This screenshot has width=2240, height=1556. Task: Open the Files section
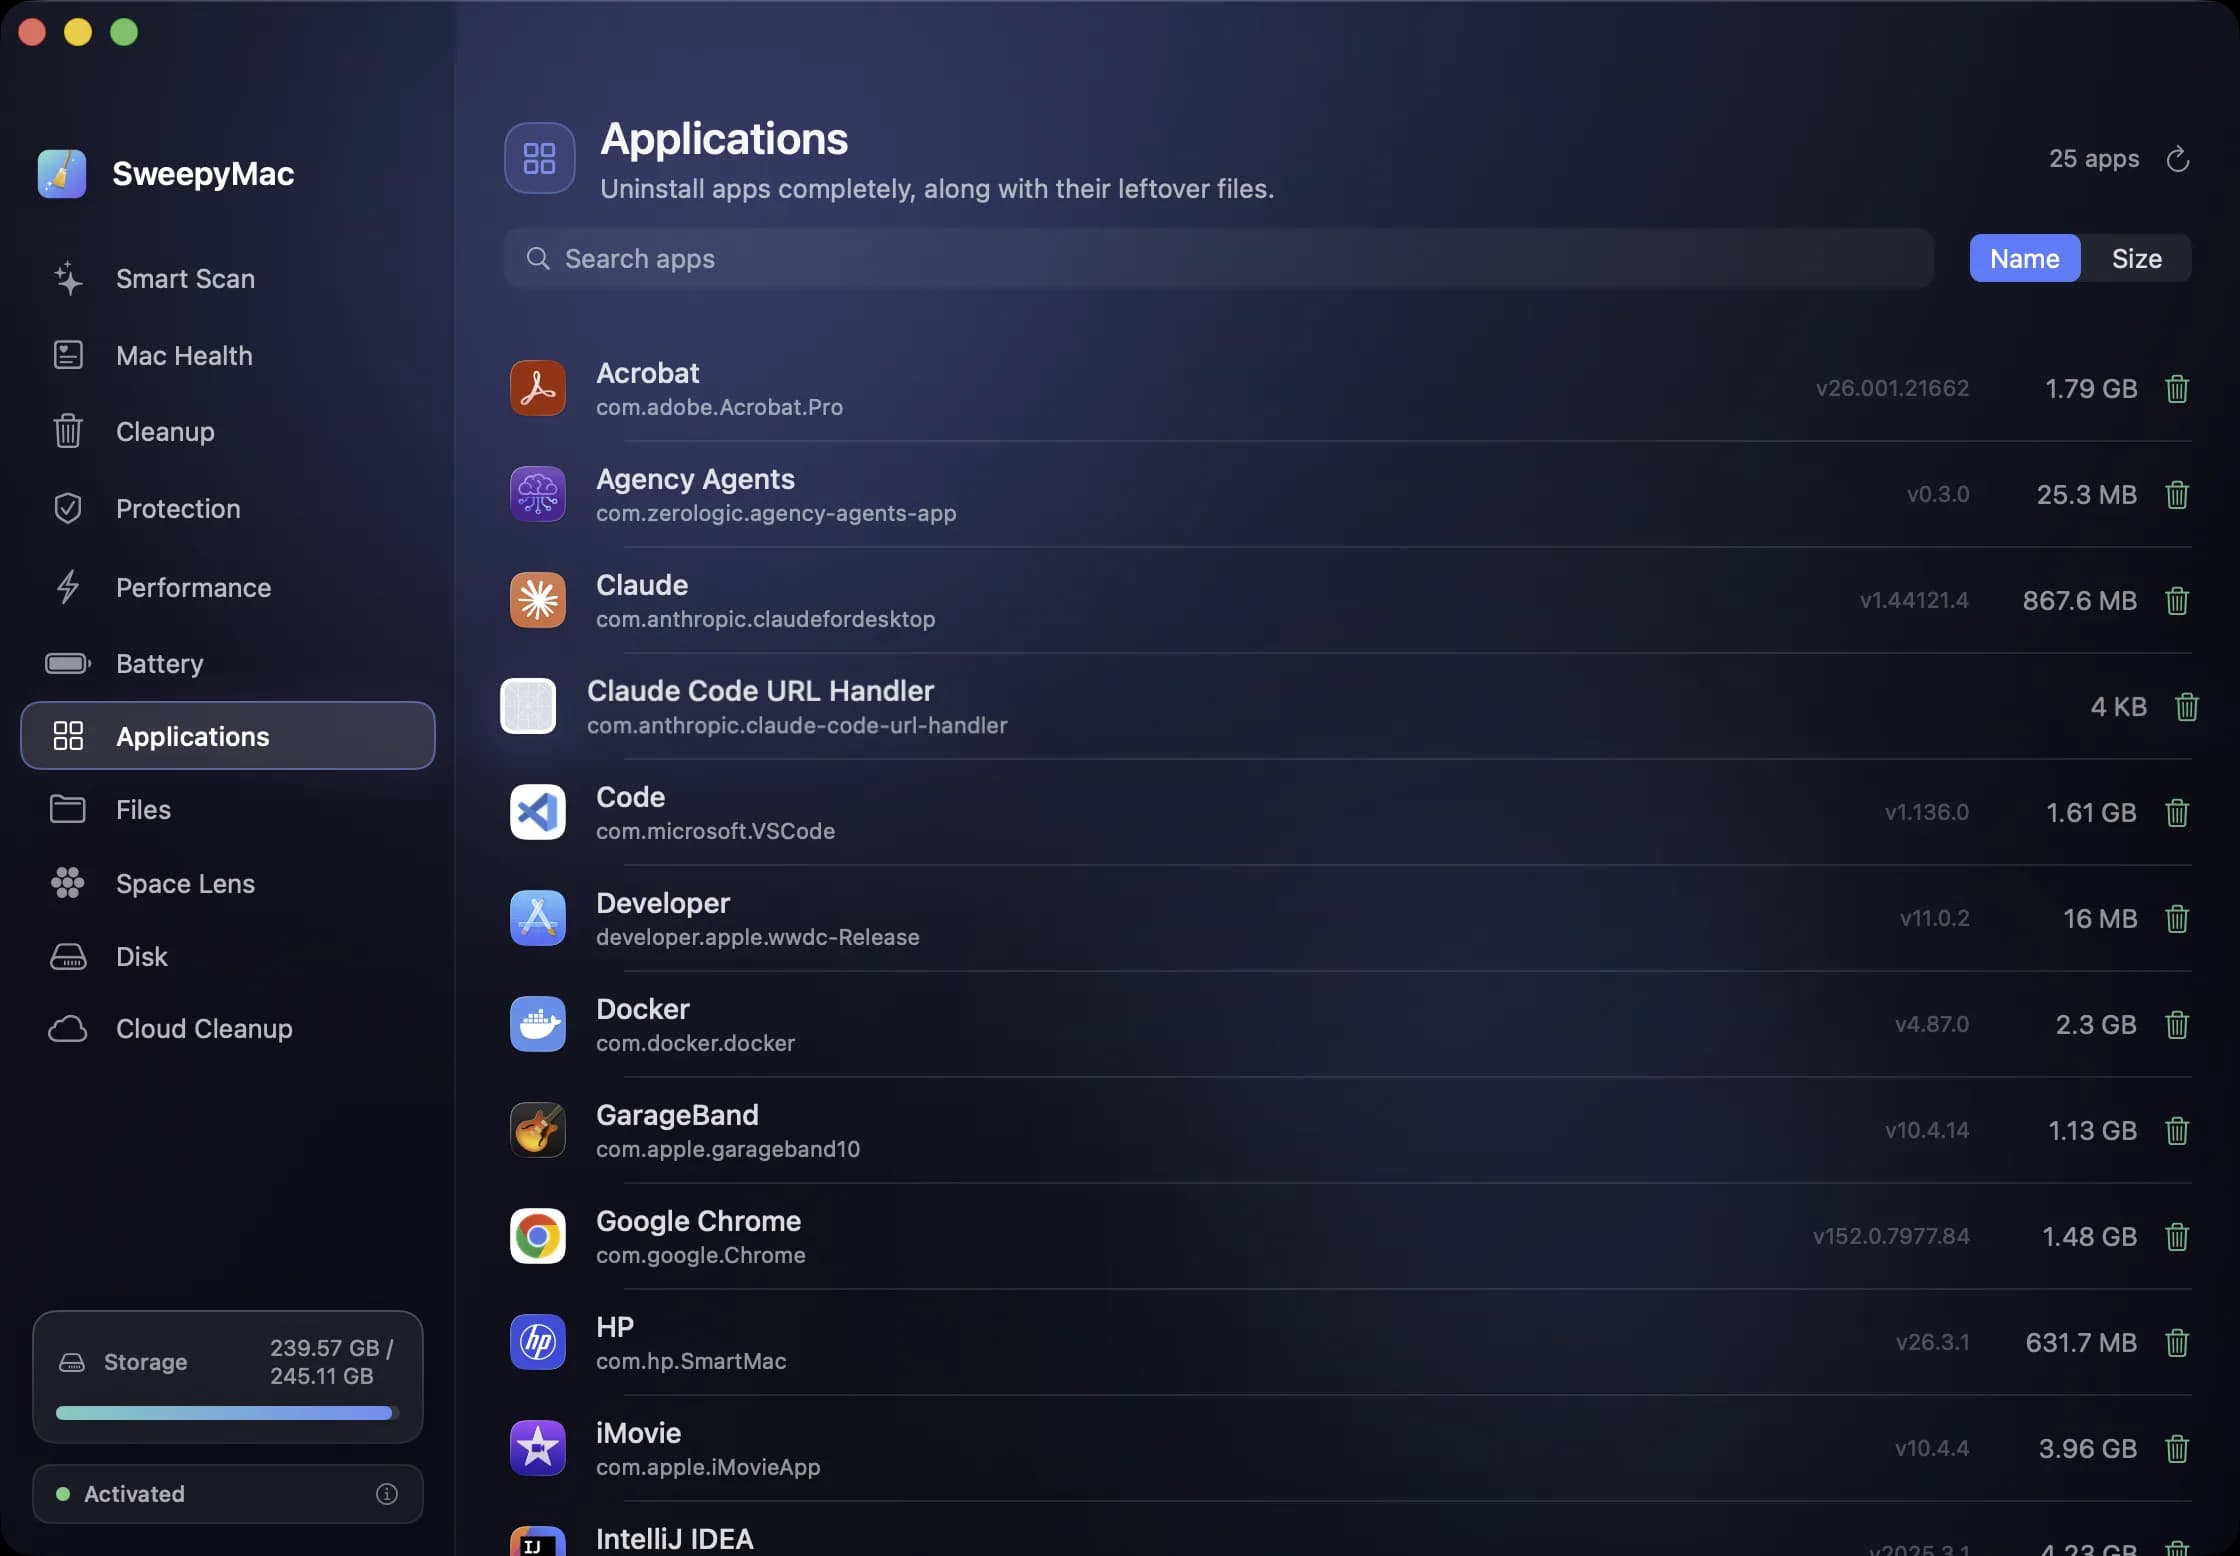point(228,810)
